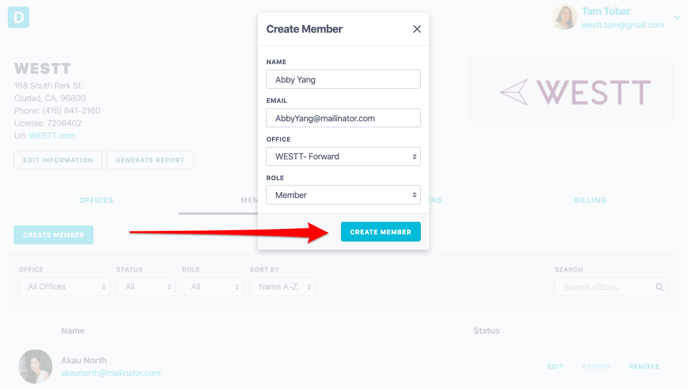Switch to the Billing tab
This screenshot has height=389, width=688.
[590, 200]
